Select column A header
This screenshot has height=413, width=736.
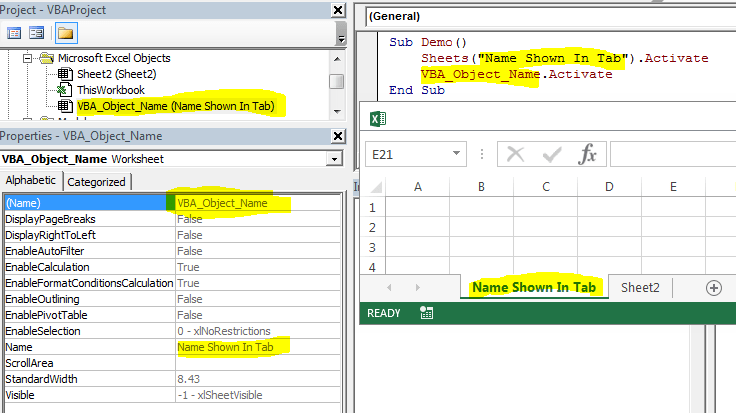(418, 187)
